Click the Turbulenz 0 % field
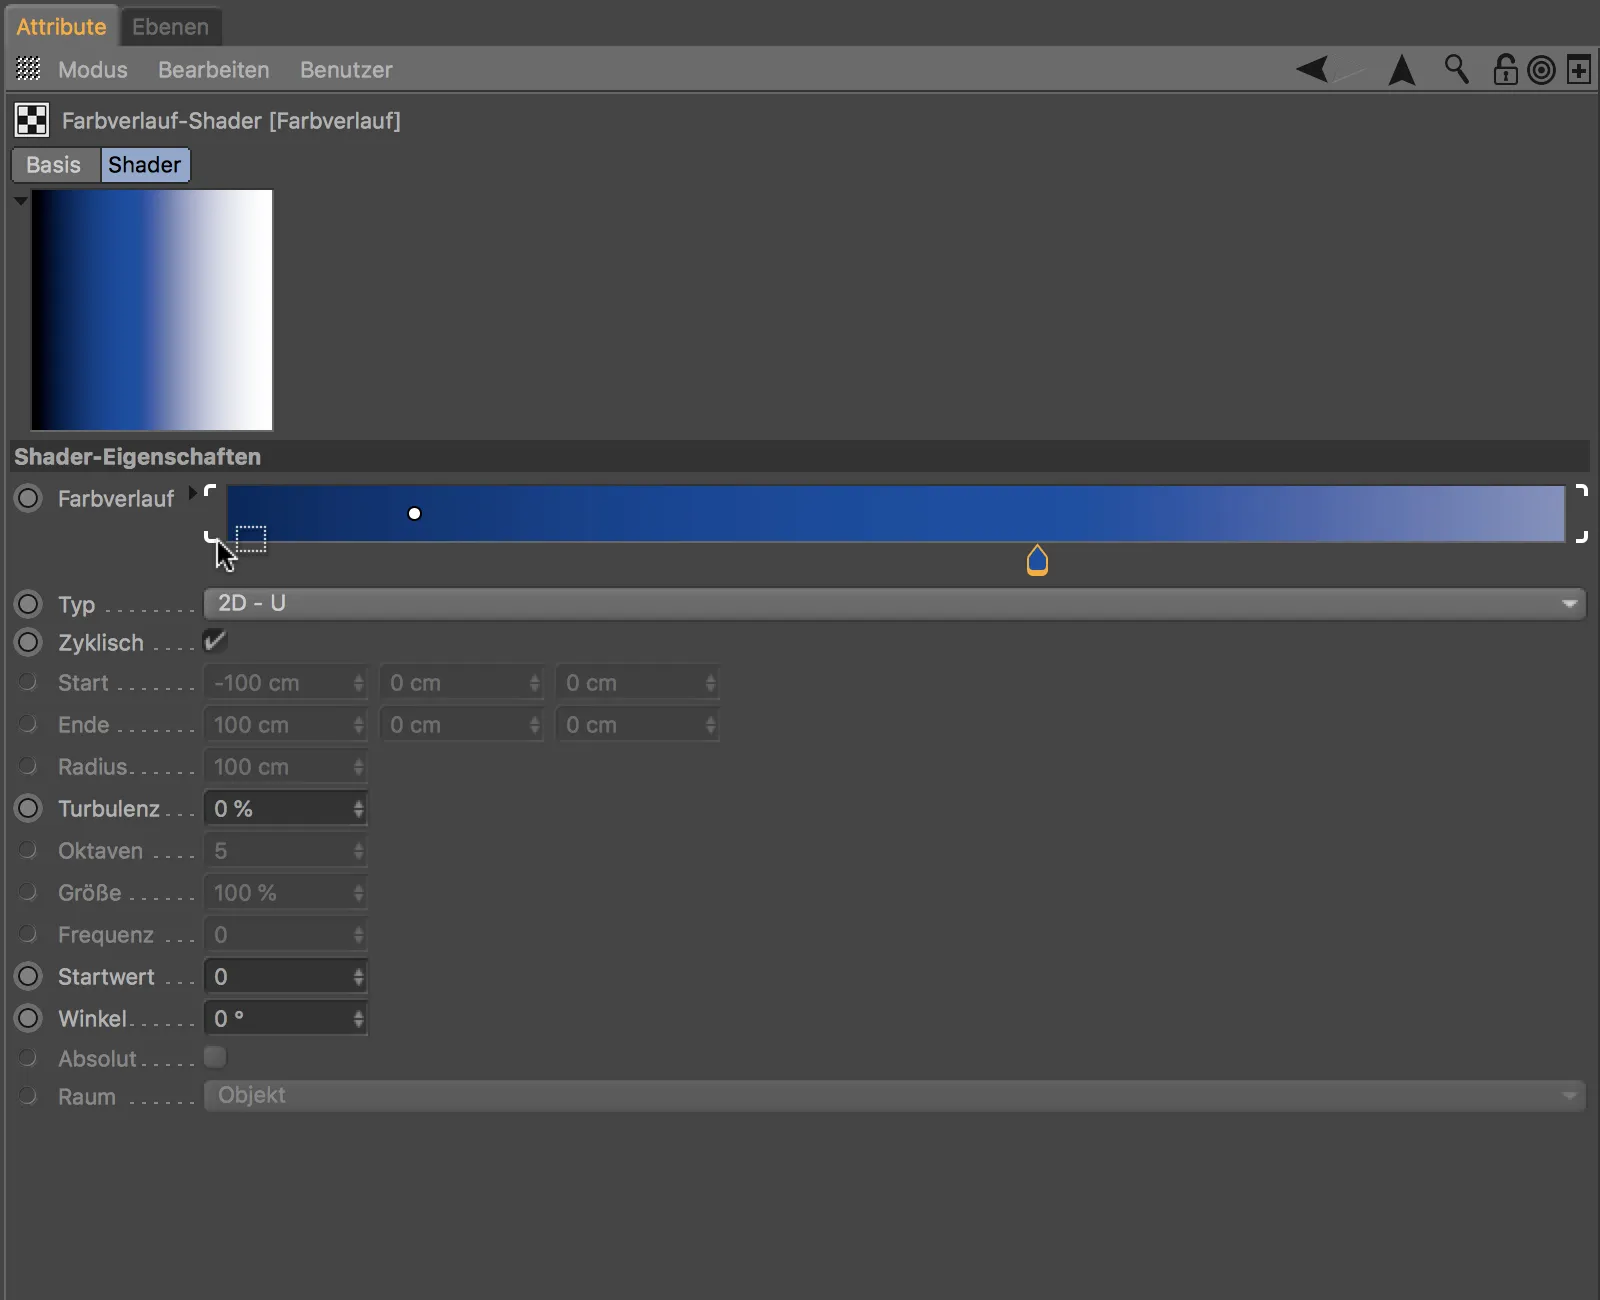Image resolution: width=1600 pixels, height=1300 pixels. (x=286, y=809)
